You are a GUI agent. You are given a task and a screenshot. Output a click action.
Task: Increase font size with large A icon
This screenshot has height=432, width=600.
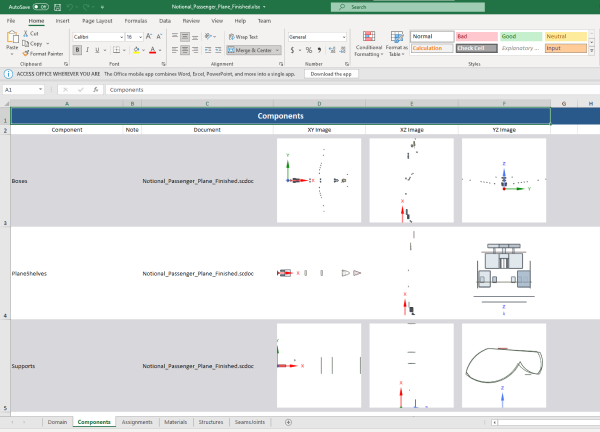[x=149, y=37]
